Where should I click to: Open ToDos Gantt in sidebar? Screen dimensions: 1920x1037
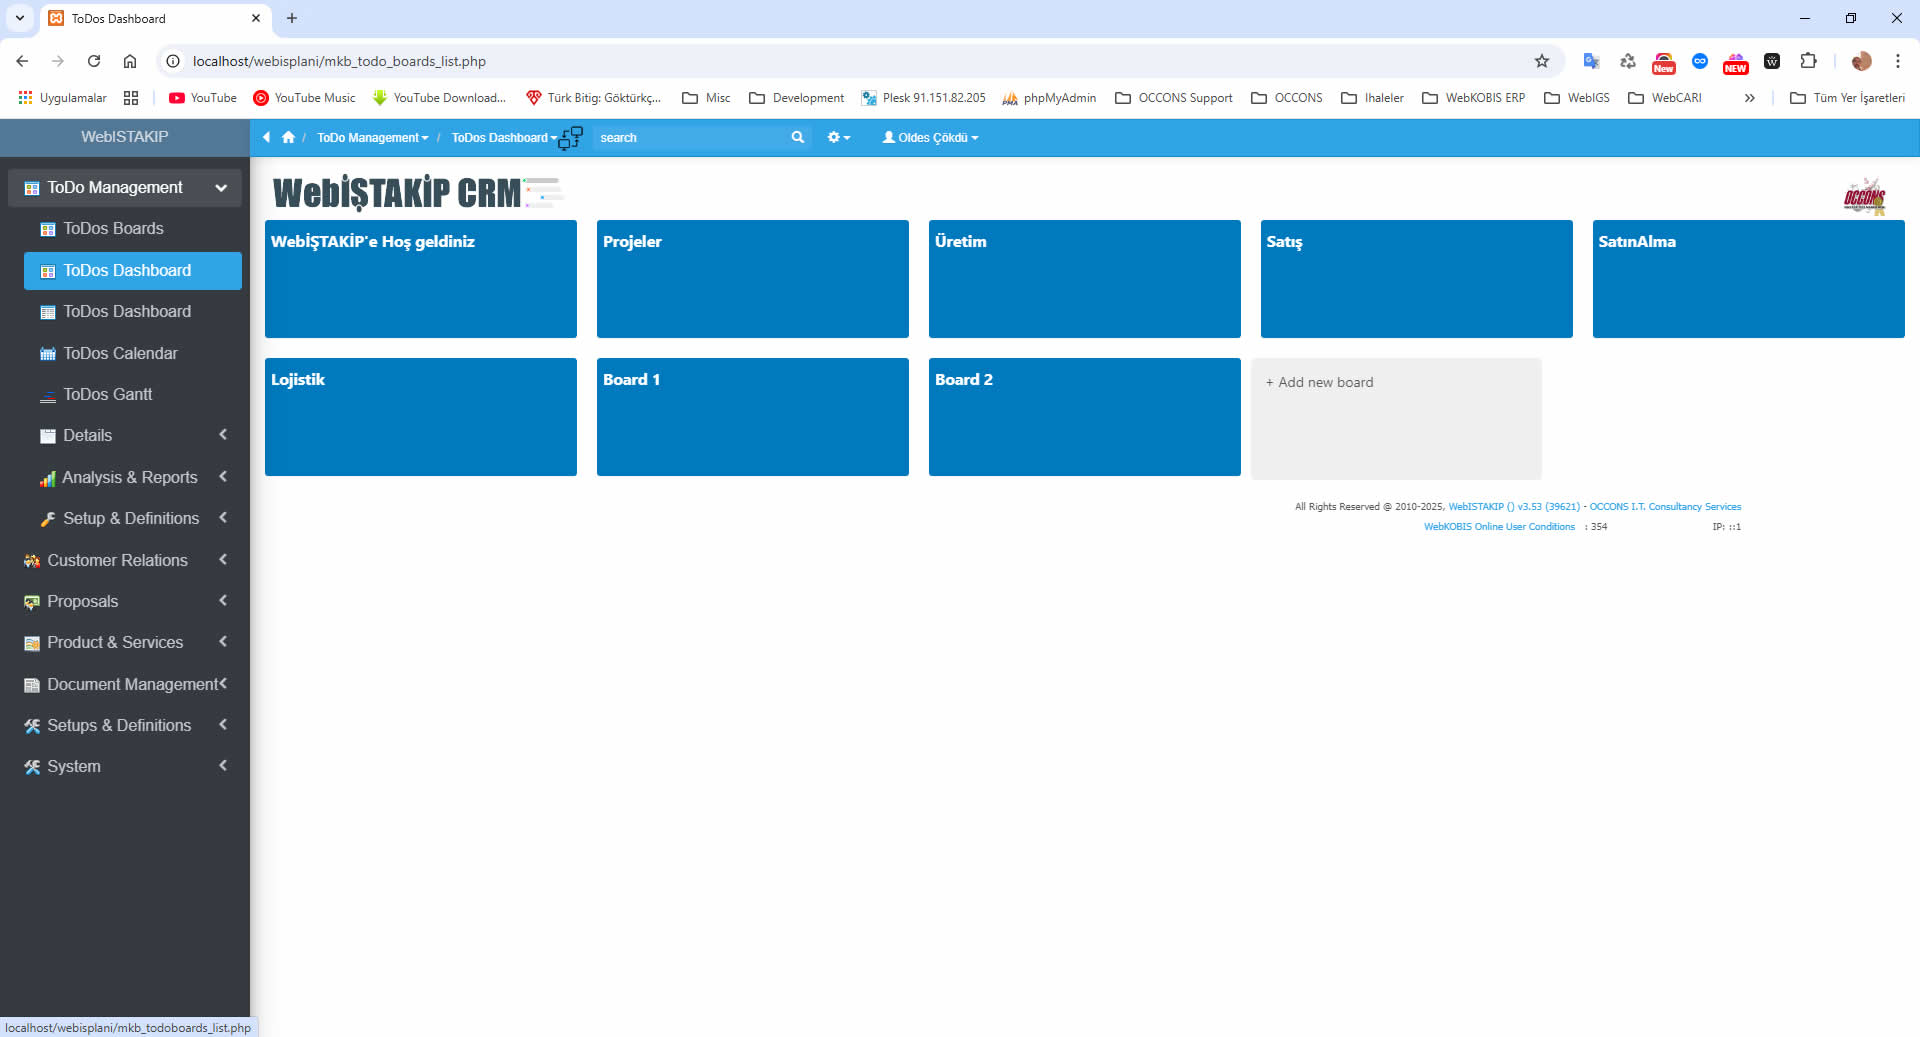pos(108,394)
